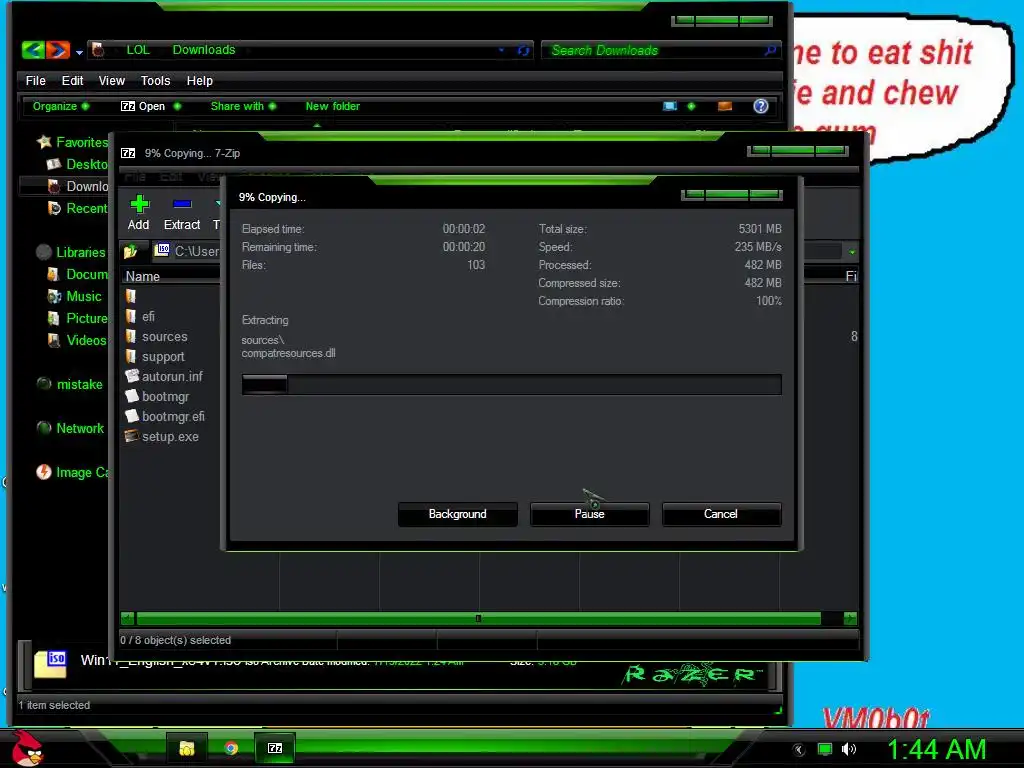The image size is (1024, 768).
Task: Open Pictures library
Action: 78,318
